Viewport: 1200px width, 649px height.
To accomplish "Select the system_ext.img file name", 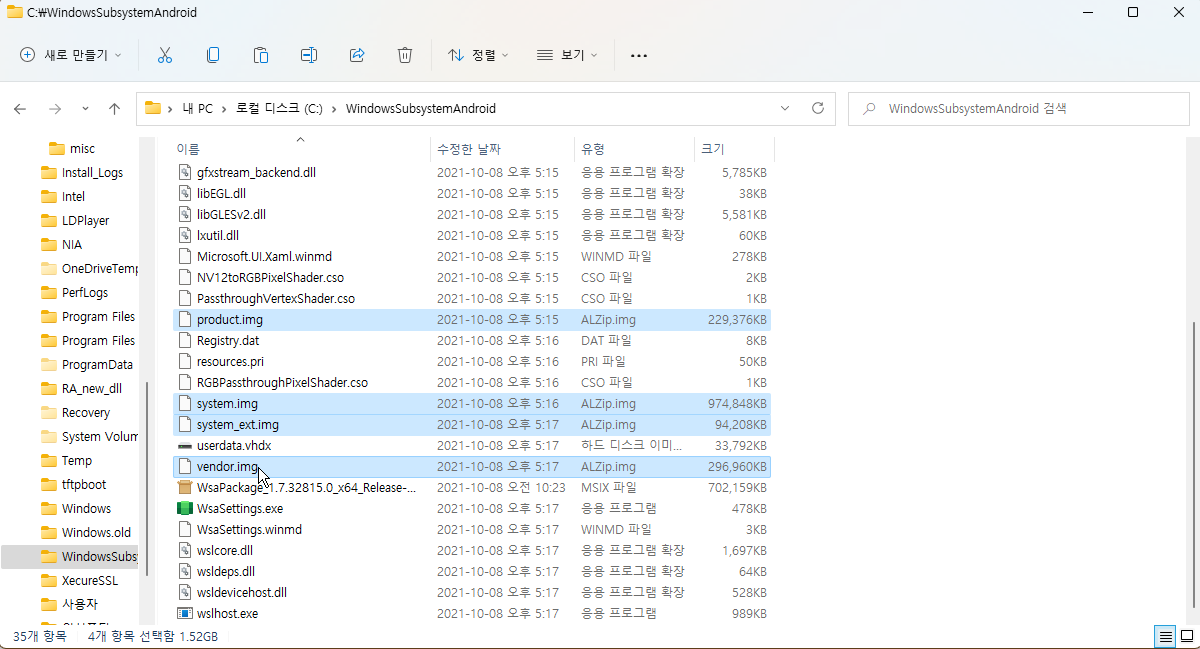I will [x=238, y=424].
